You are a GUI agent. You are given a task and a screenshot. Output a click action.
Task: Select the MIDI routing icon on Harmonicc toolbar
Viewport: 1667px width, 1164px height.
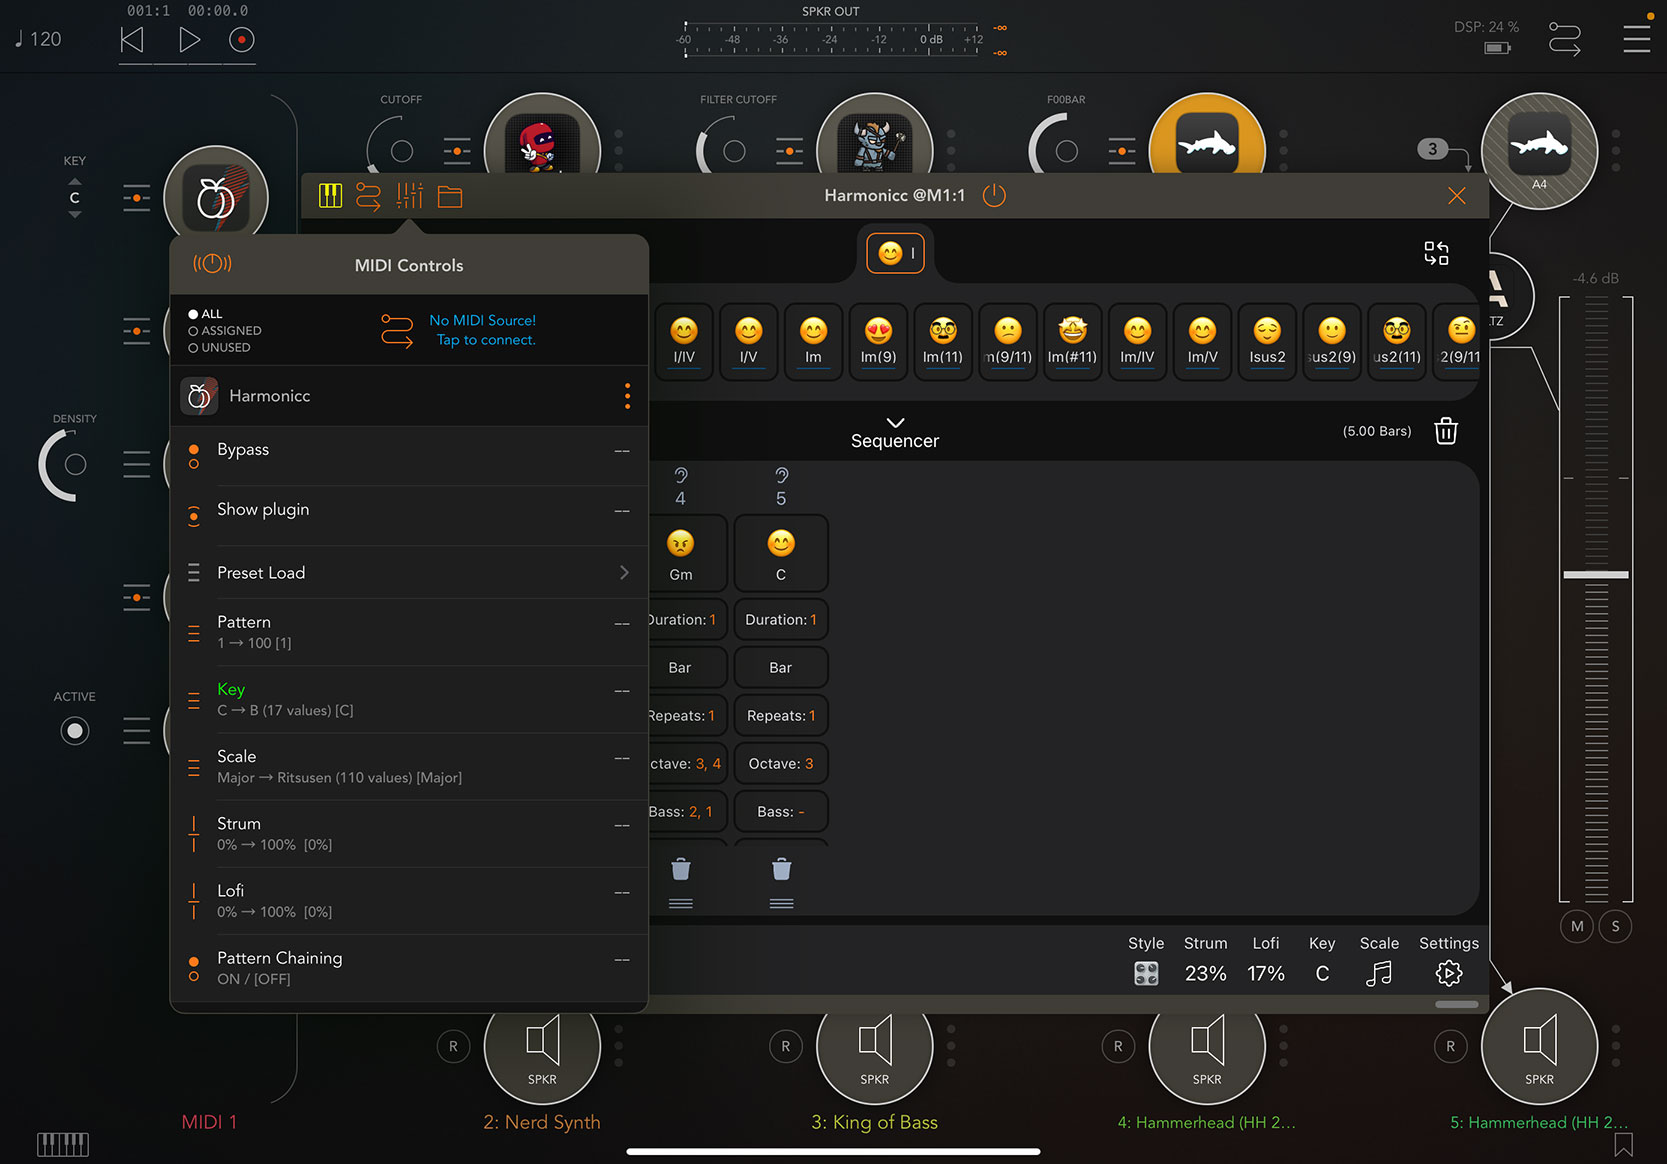coord(368,196)
